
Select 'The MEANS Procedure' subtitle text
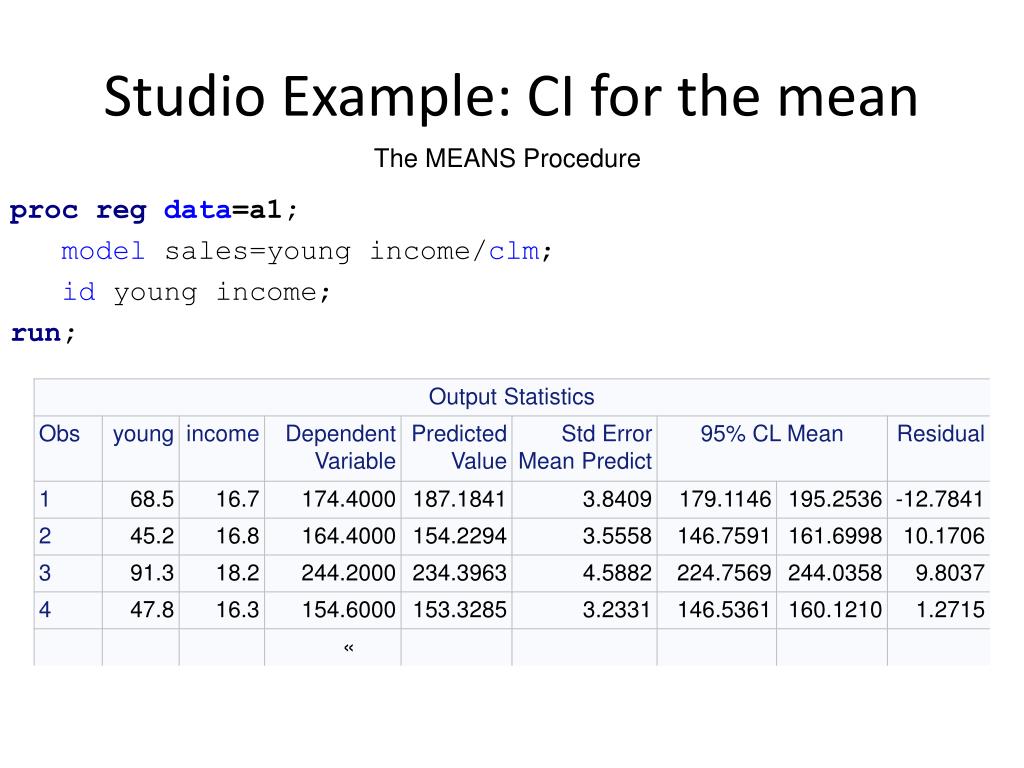[x=507, y=159]
